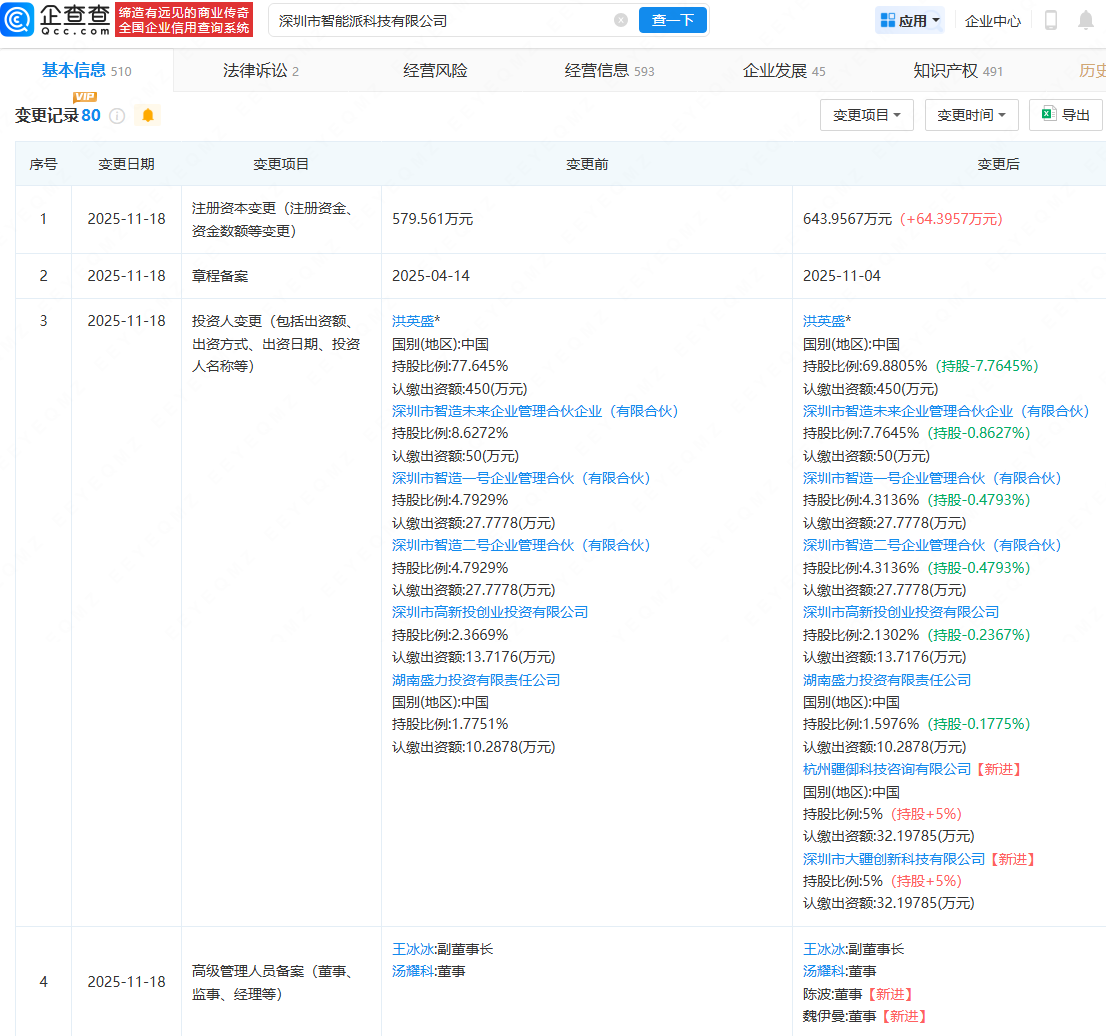Click the Excel export icon on 导出
The height and width of the screenshot is (1036, 1106).
point(1049,114)
